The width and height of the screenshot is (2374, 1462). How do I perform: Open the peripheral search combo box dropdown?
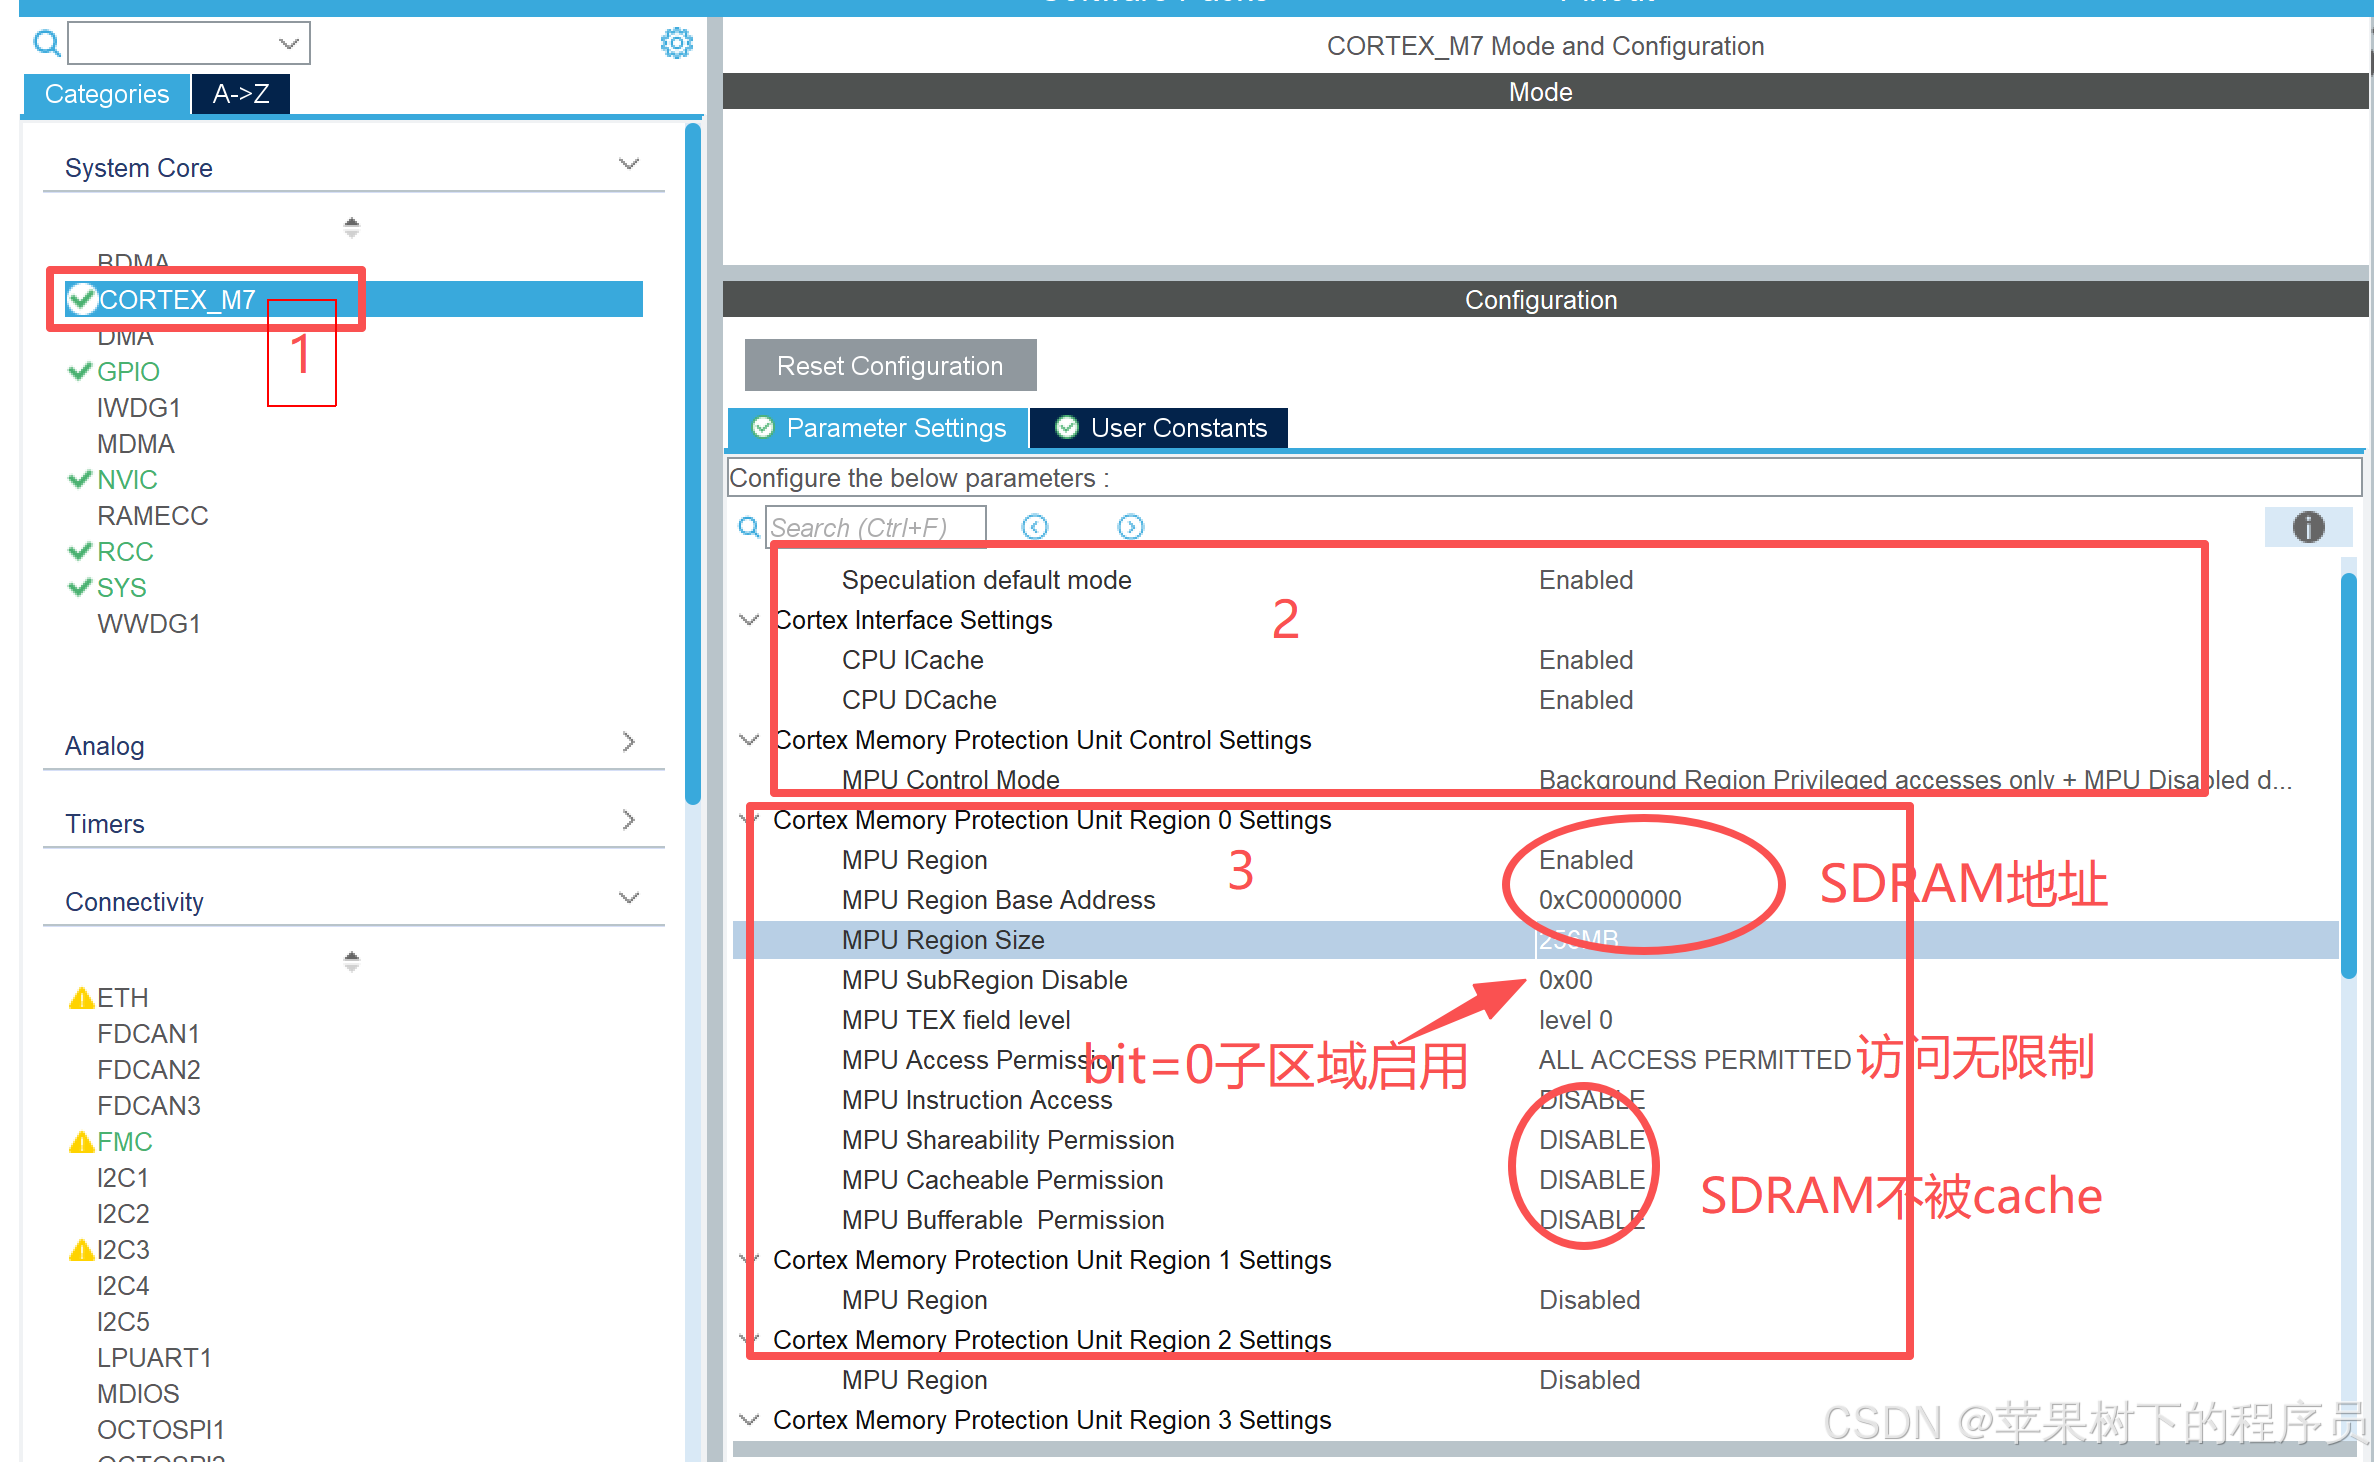pyautogui.click(x=289, y=44)
